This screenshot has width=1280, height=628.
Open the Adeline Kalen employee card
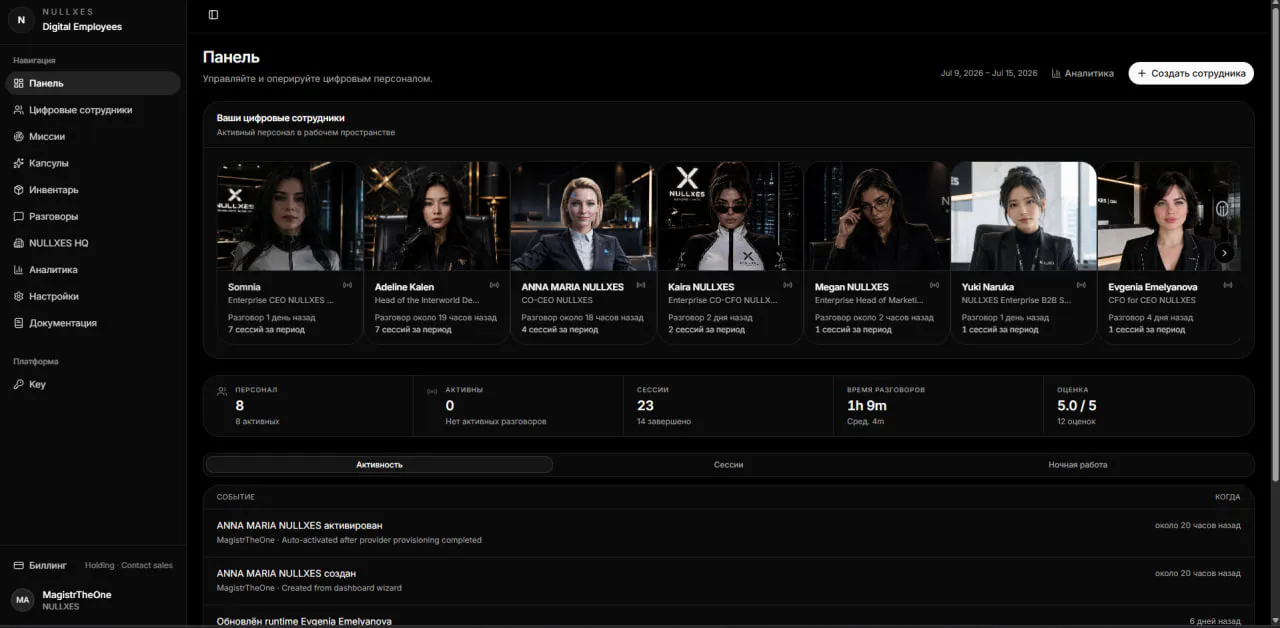[437, 253]
